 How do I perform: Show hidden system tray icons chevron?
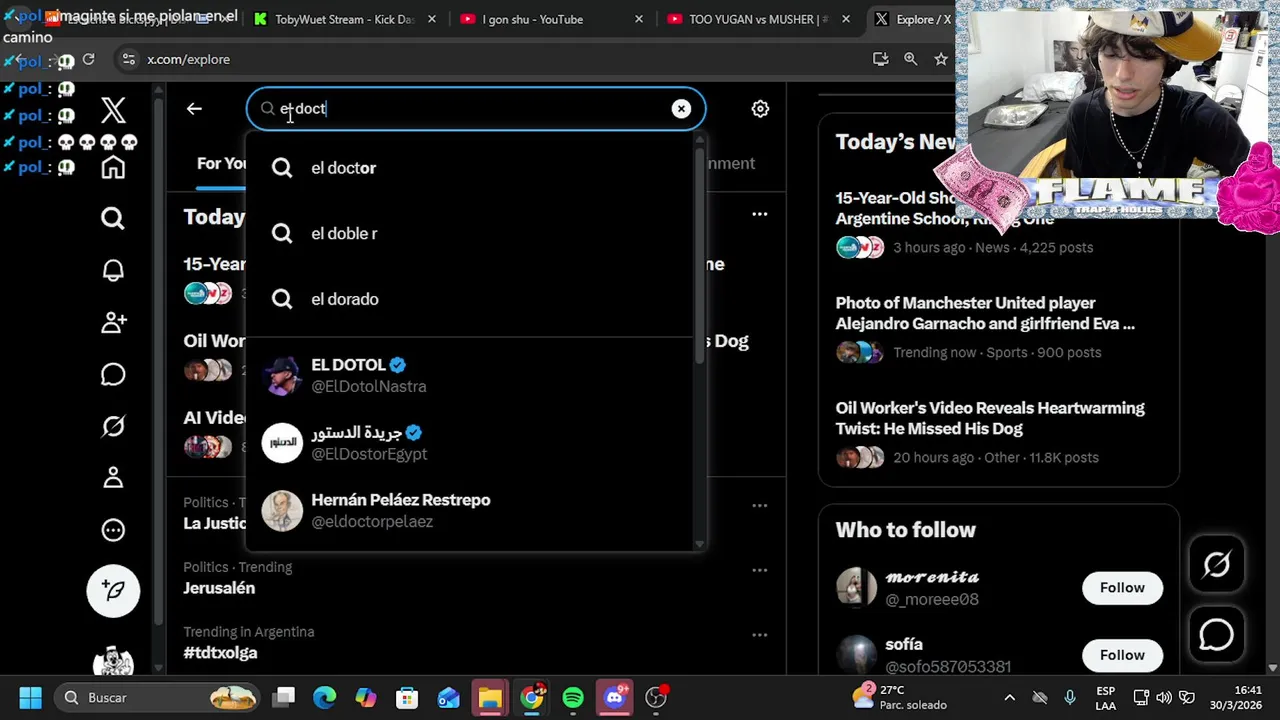[1009, 697]
